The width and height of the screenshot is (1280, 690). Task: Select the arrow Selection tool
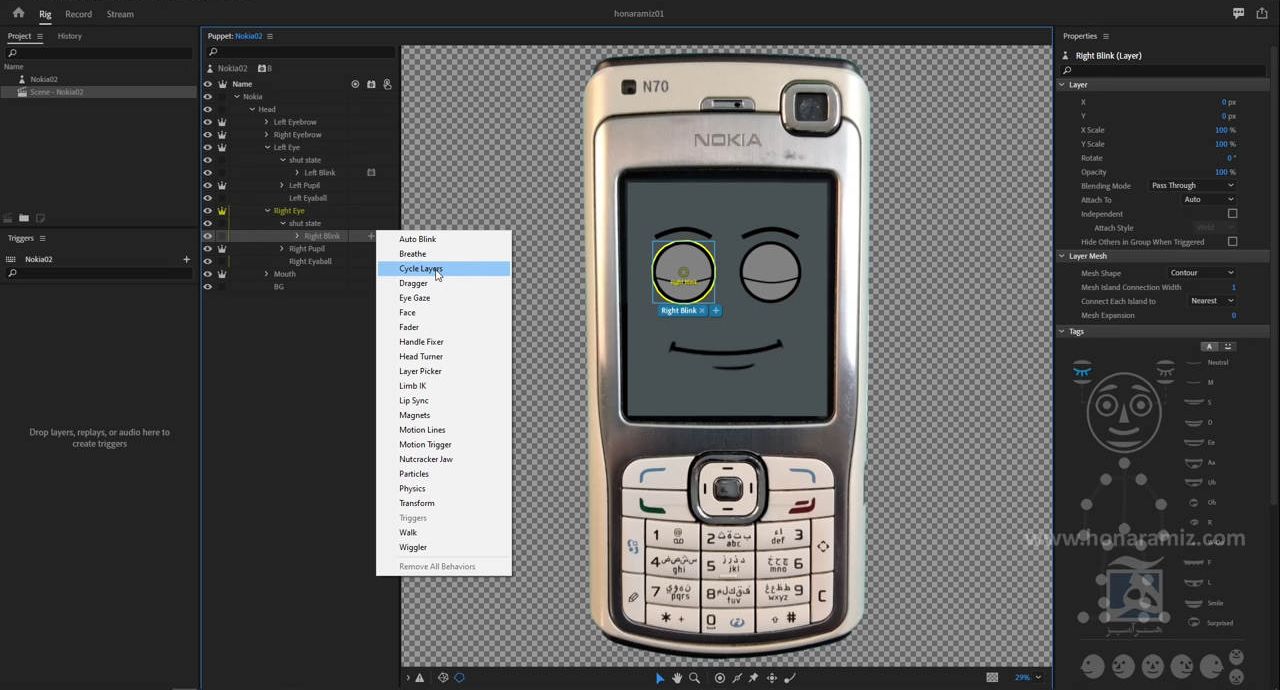click(x=660, y=677)
